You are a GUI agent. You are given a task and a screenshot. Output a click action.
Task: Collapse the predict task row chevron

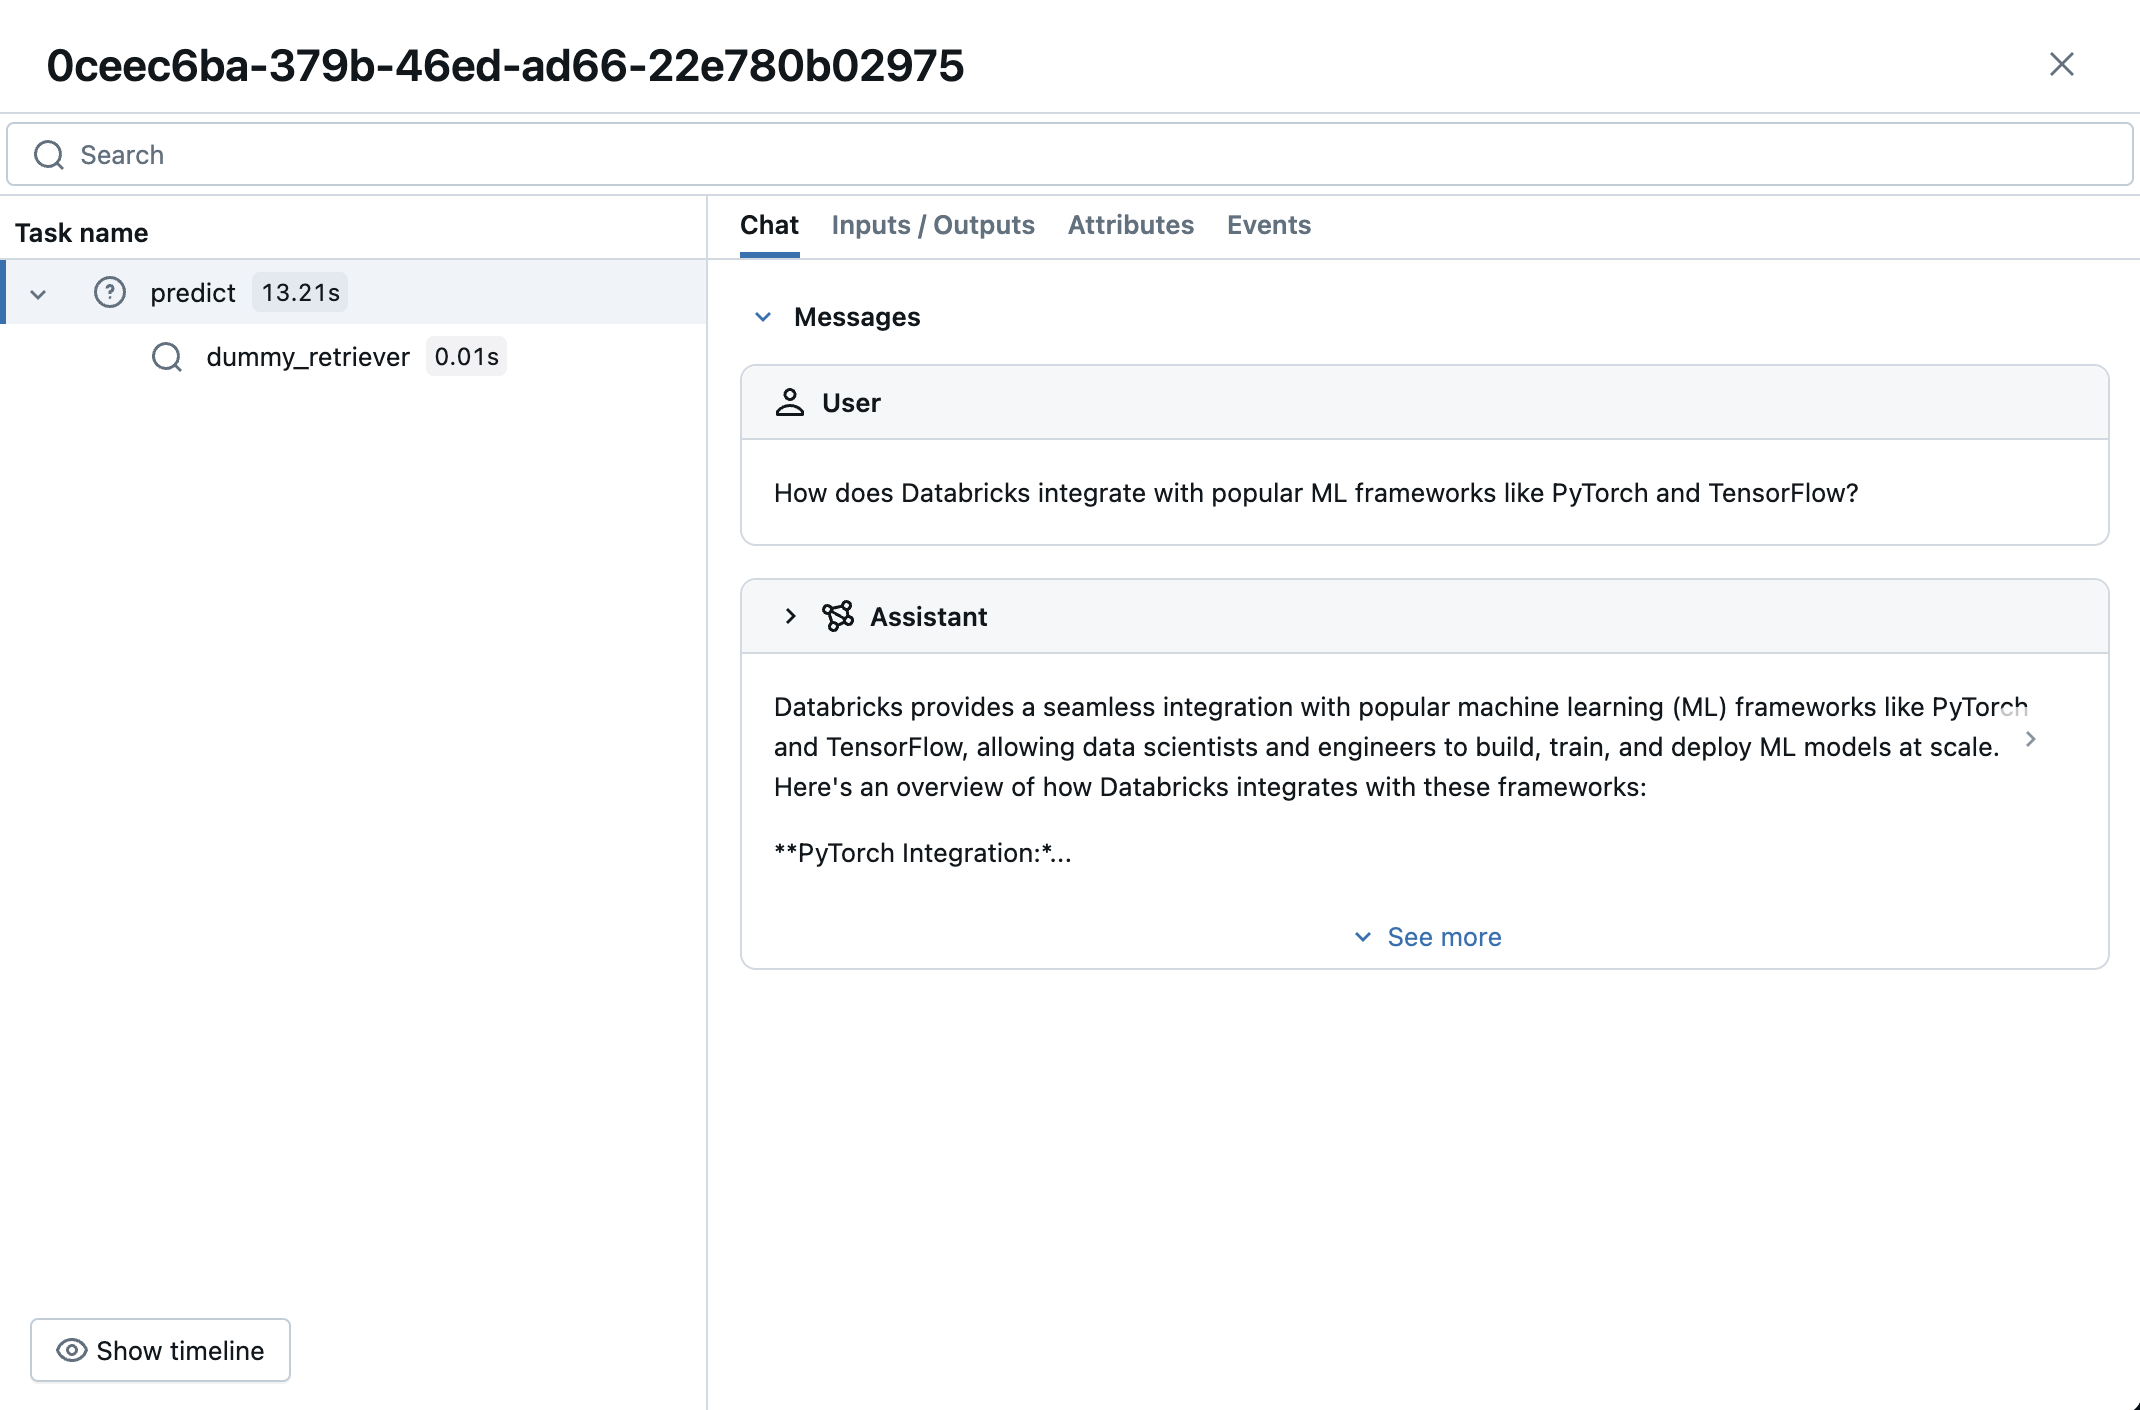[38, 294]
